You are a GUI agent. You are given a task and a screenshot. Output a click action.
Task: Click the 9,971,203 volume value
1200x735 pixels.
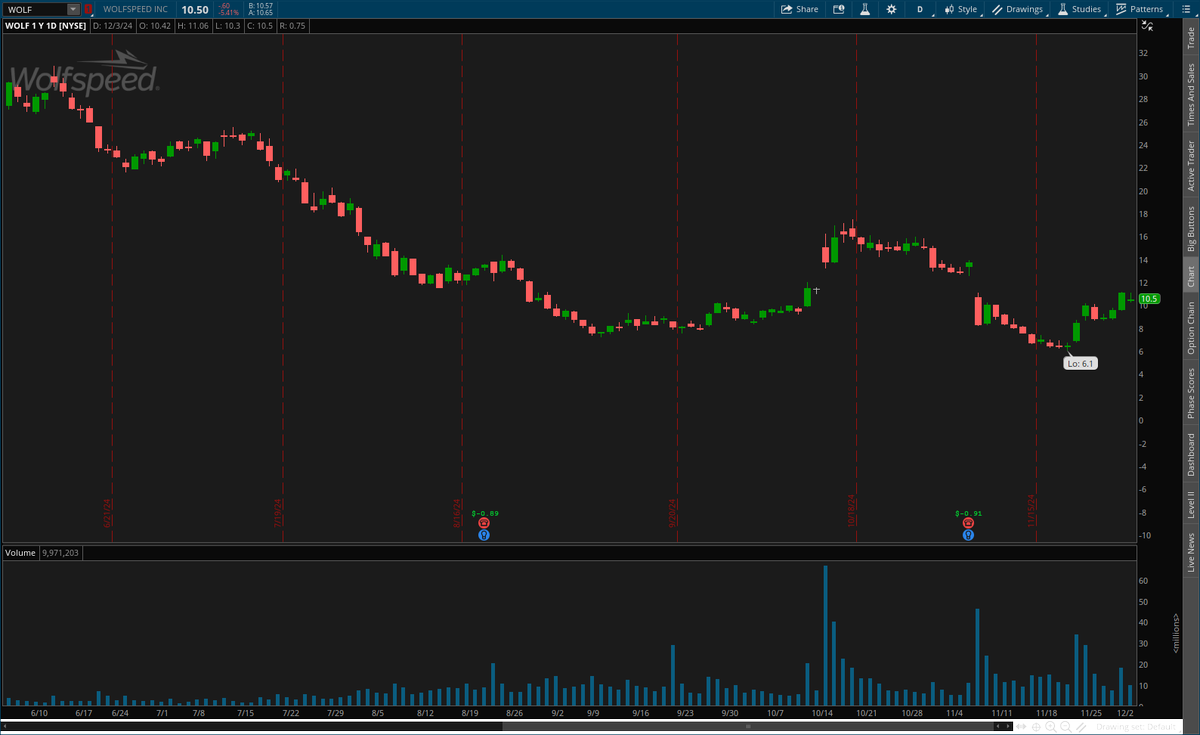click(61, 553)
